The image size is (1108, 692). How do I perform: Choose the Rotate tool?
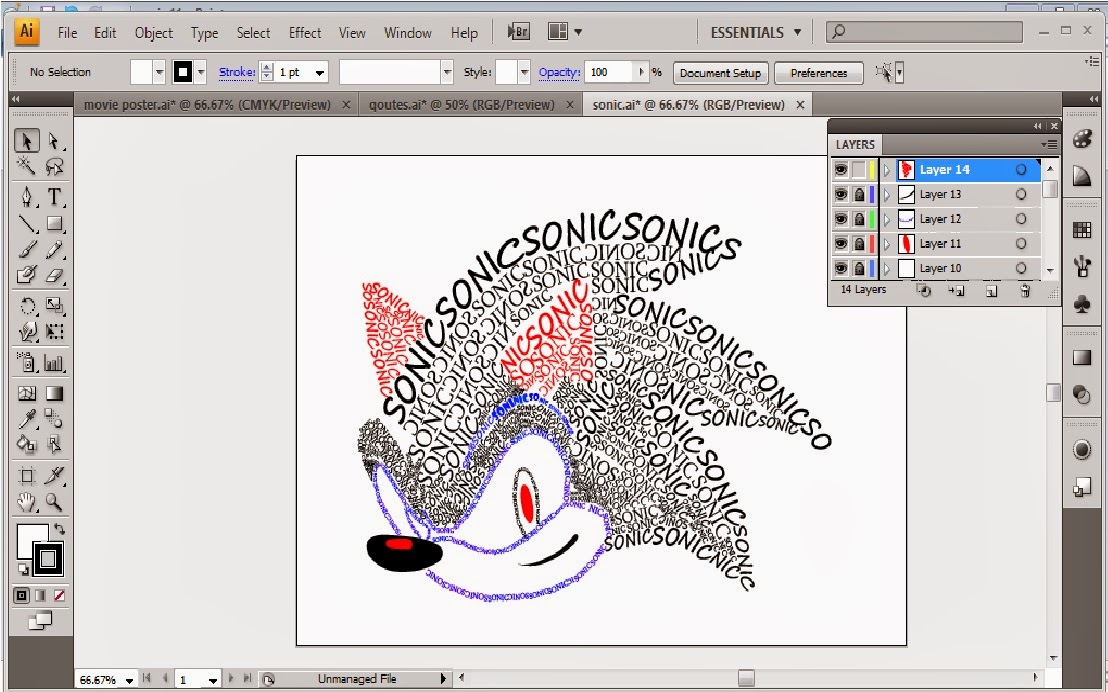tap(27, 305)
